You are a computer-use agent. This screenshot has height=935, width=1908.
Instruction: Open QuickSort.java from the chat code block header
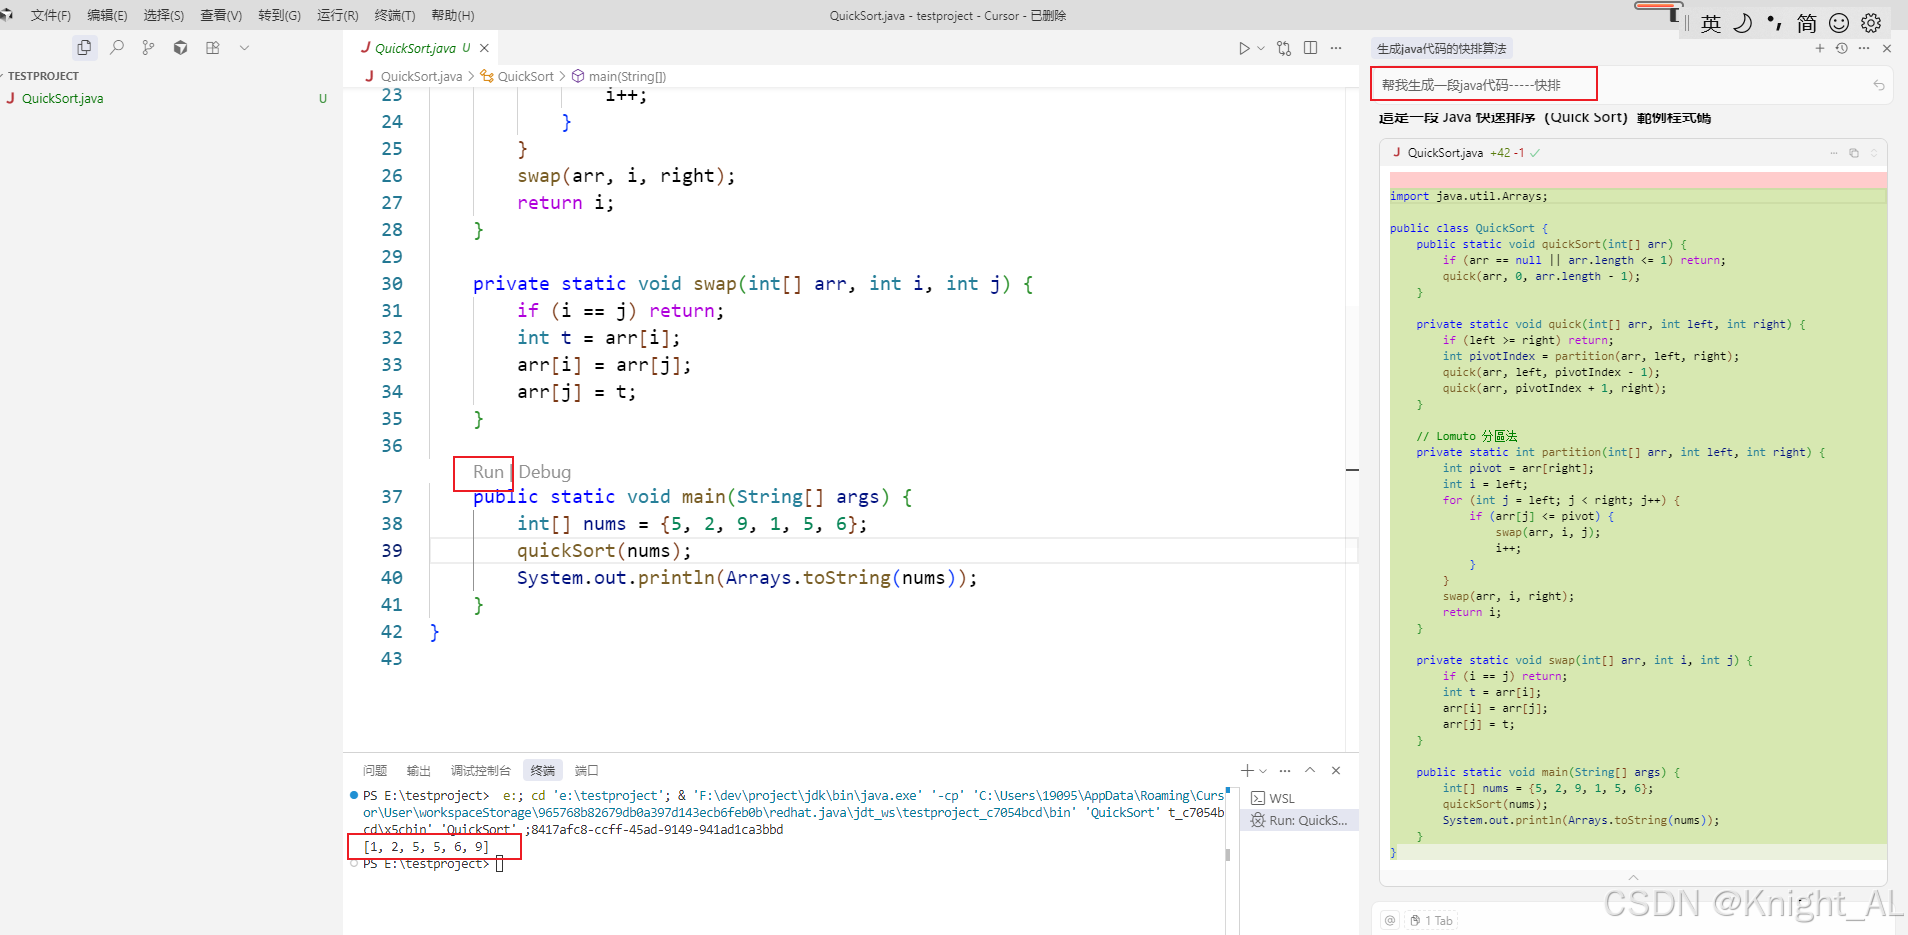click(x=1445, y=153)
